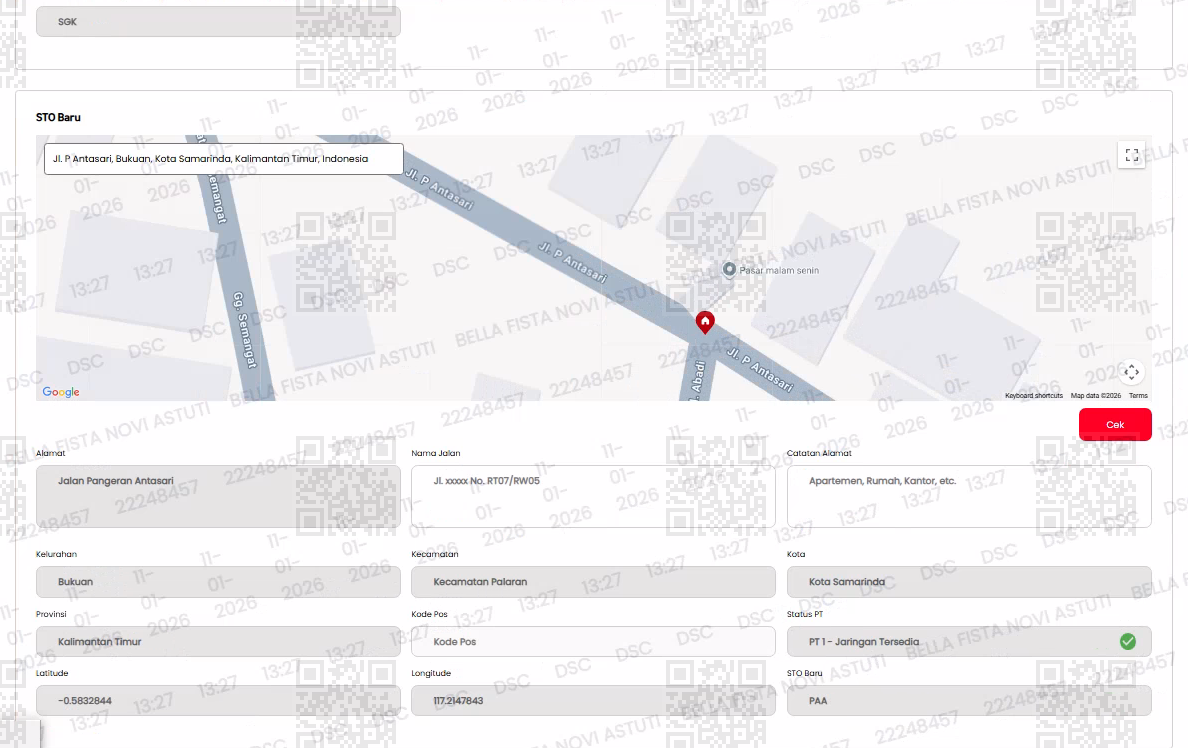
Task: Select the Alamat field Jalan Pangeran Antasari
Action: (x=218, y=496)
